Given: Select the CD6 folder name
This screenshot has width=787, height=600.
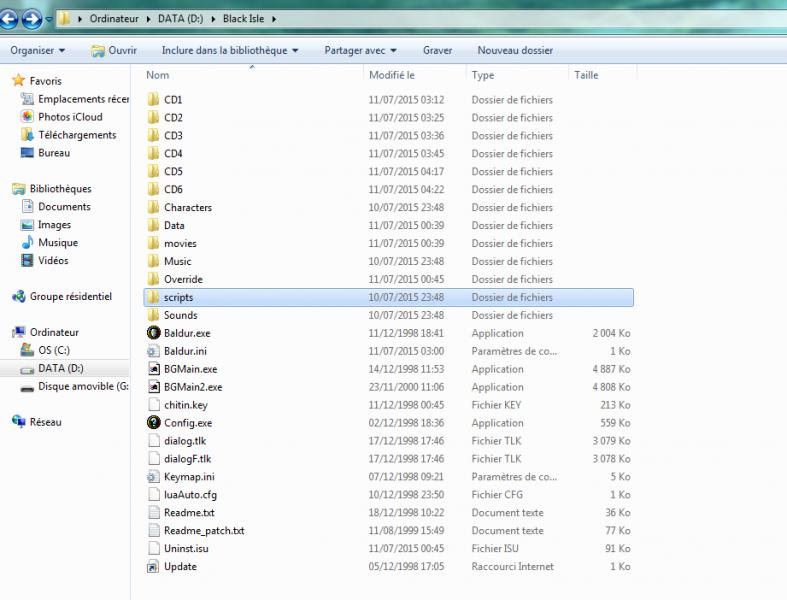Looking at the screenshot, I should 173,189.
